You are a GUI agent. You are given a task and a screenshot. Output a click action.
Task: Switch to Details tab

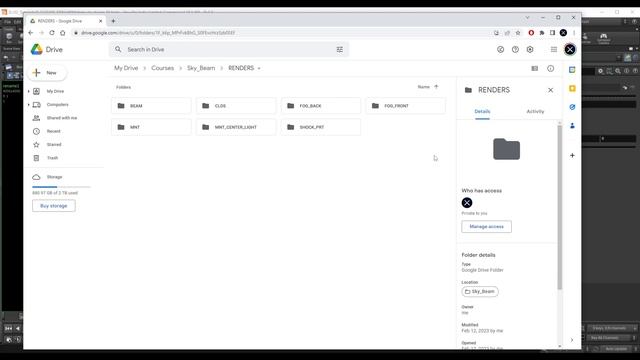482,111
